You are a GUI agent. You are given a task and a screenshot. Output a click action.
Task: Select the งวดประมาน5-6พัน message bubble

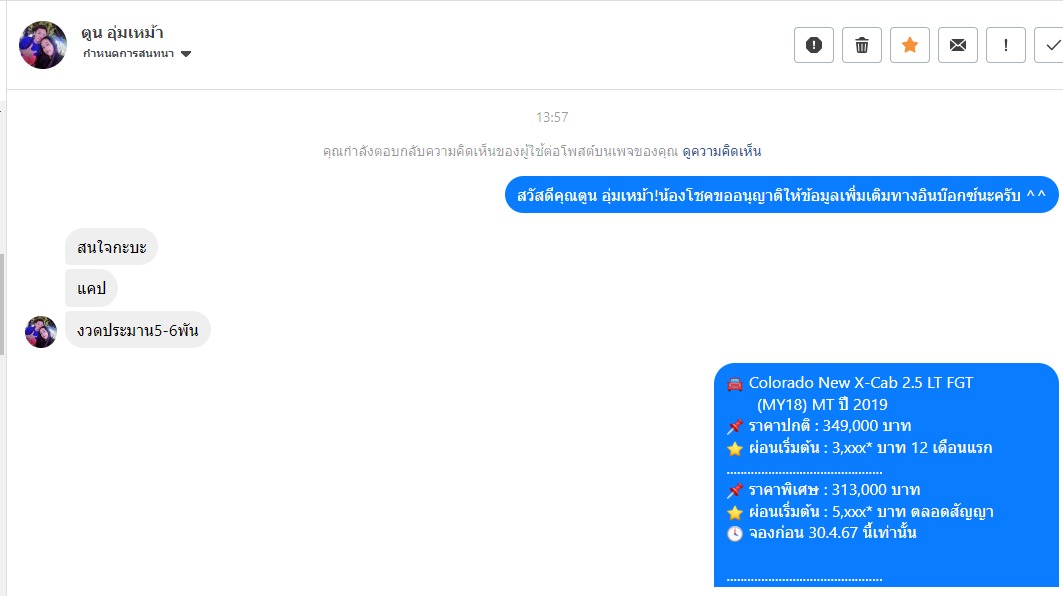(x=138, y=330)
